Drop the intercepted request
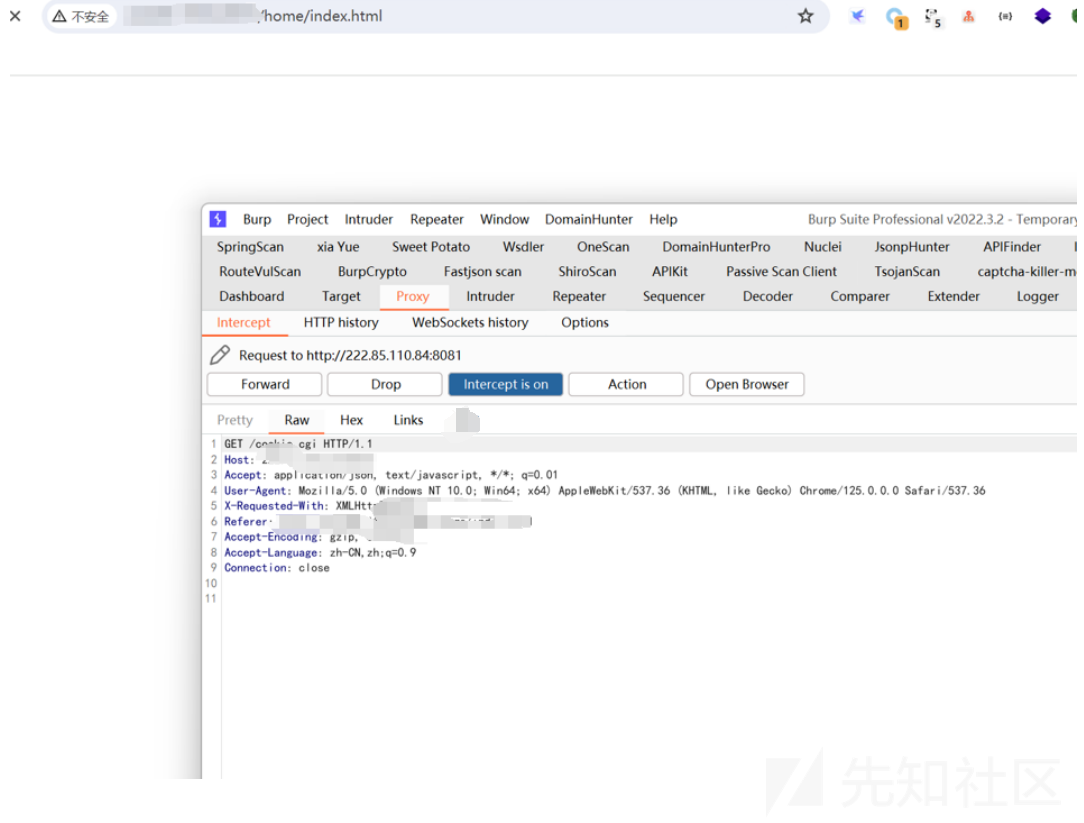Screen dimensions: 1084x823 pos(385,385)
